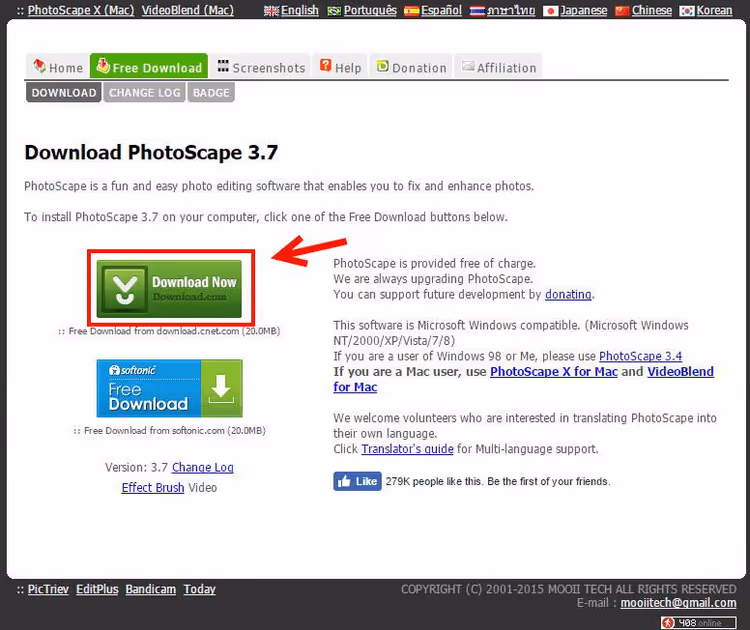The width and height of the screenshot is (750, 630).
Task: Open PhotoScape X (Mac) link in header
Action: (x=81, y=10)
